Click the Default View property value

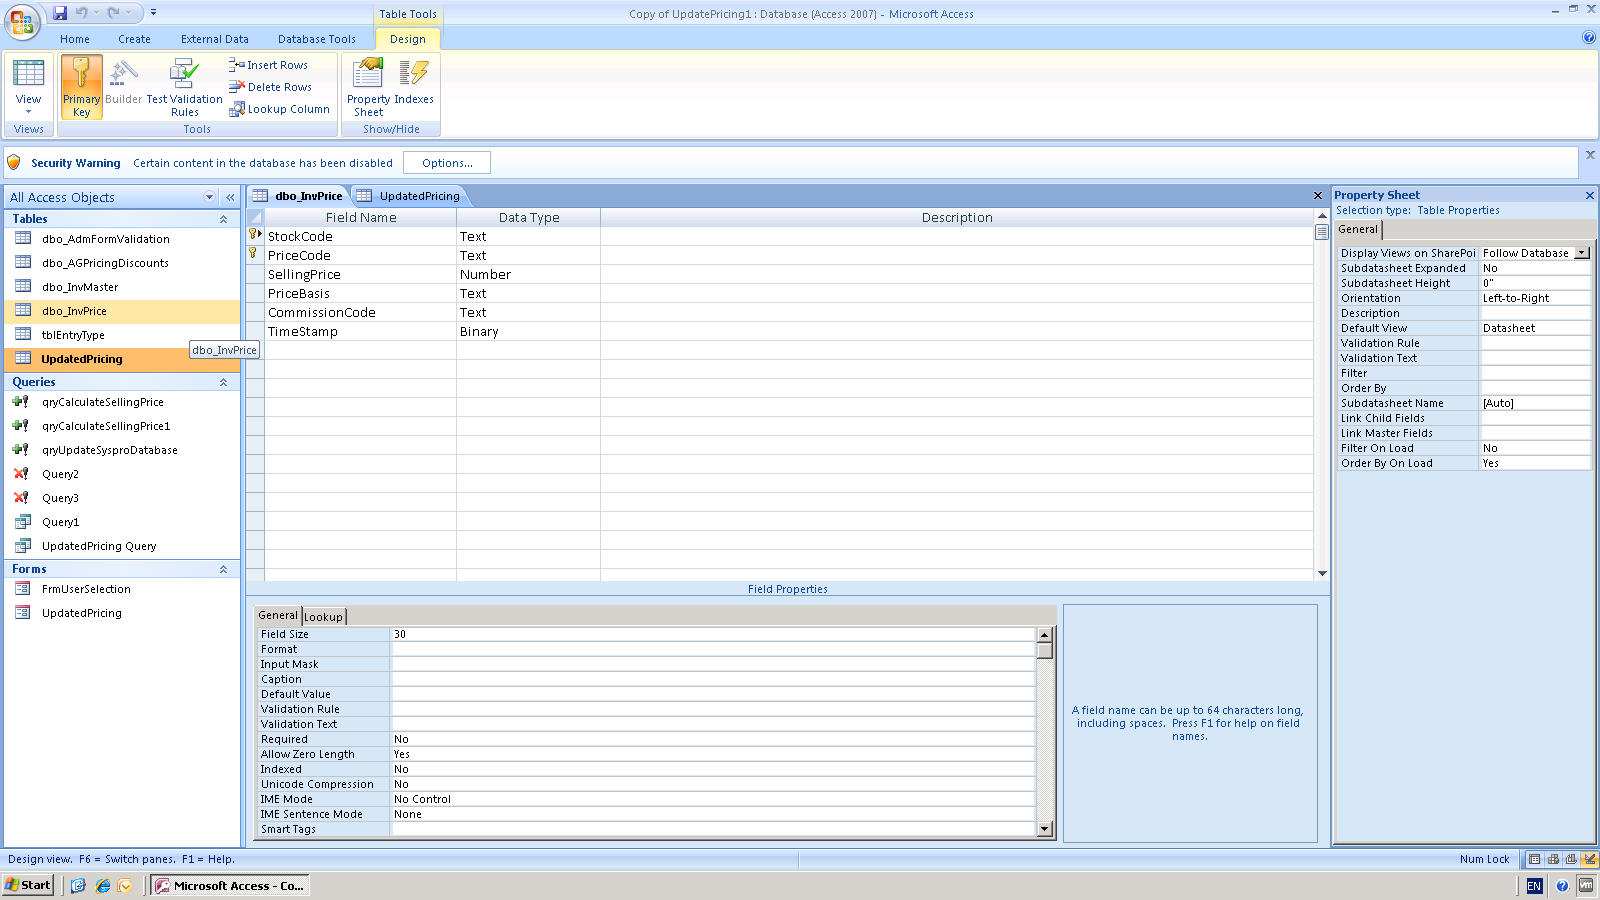(1535, 328)
